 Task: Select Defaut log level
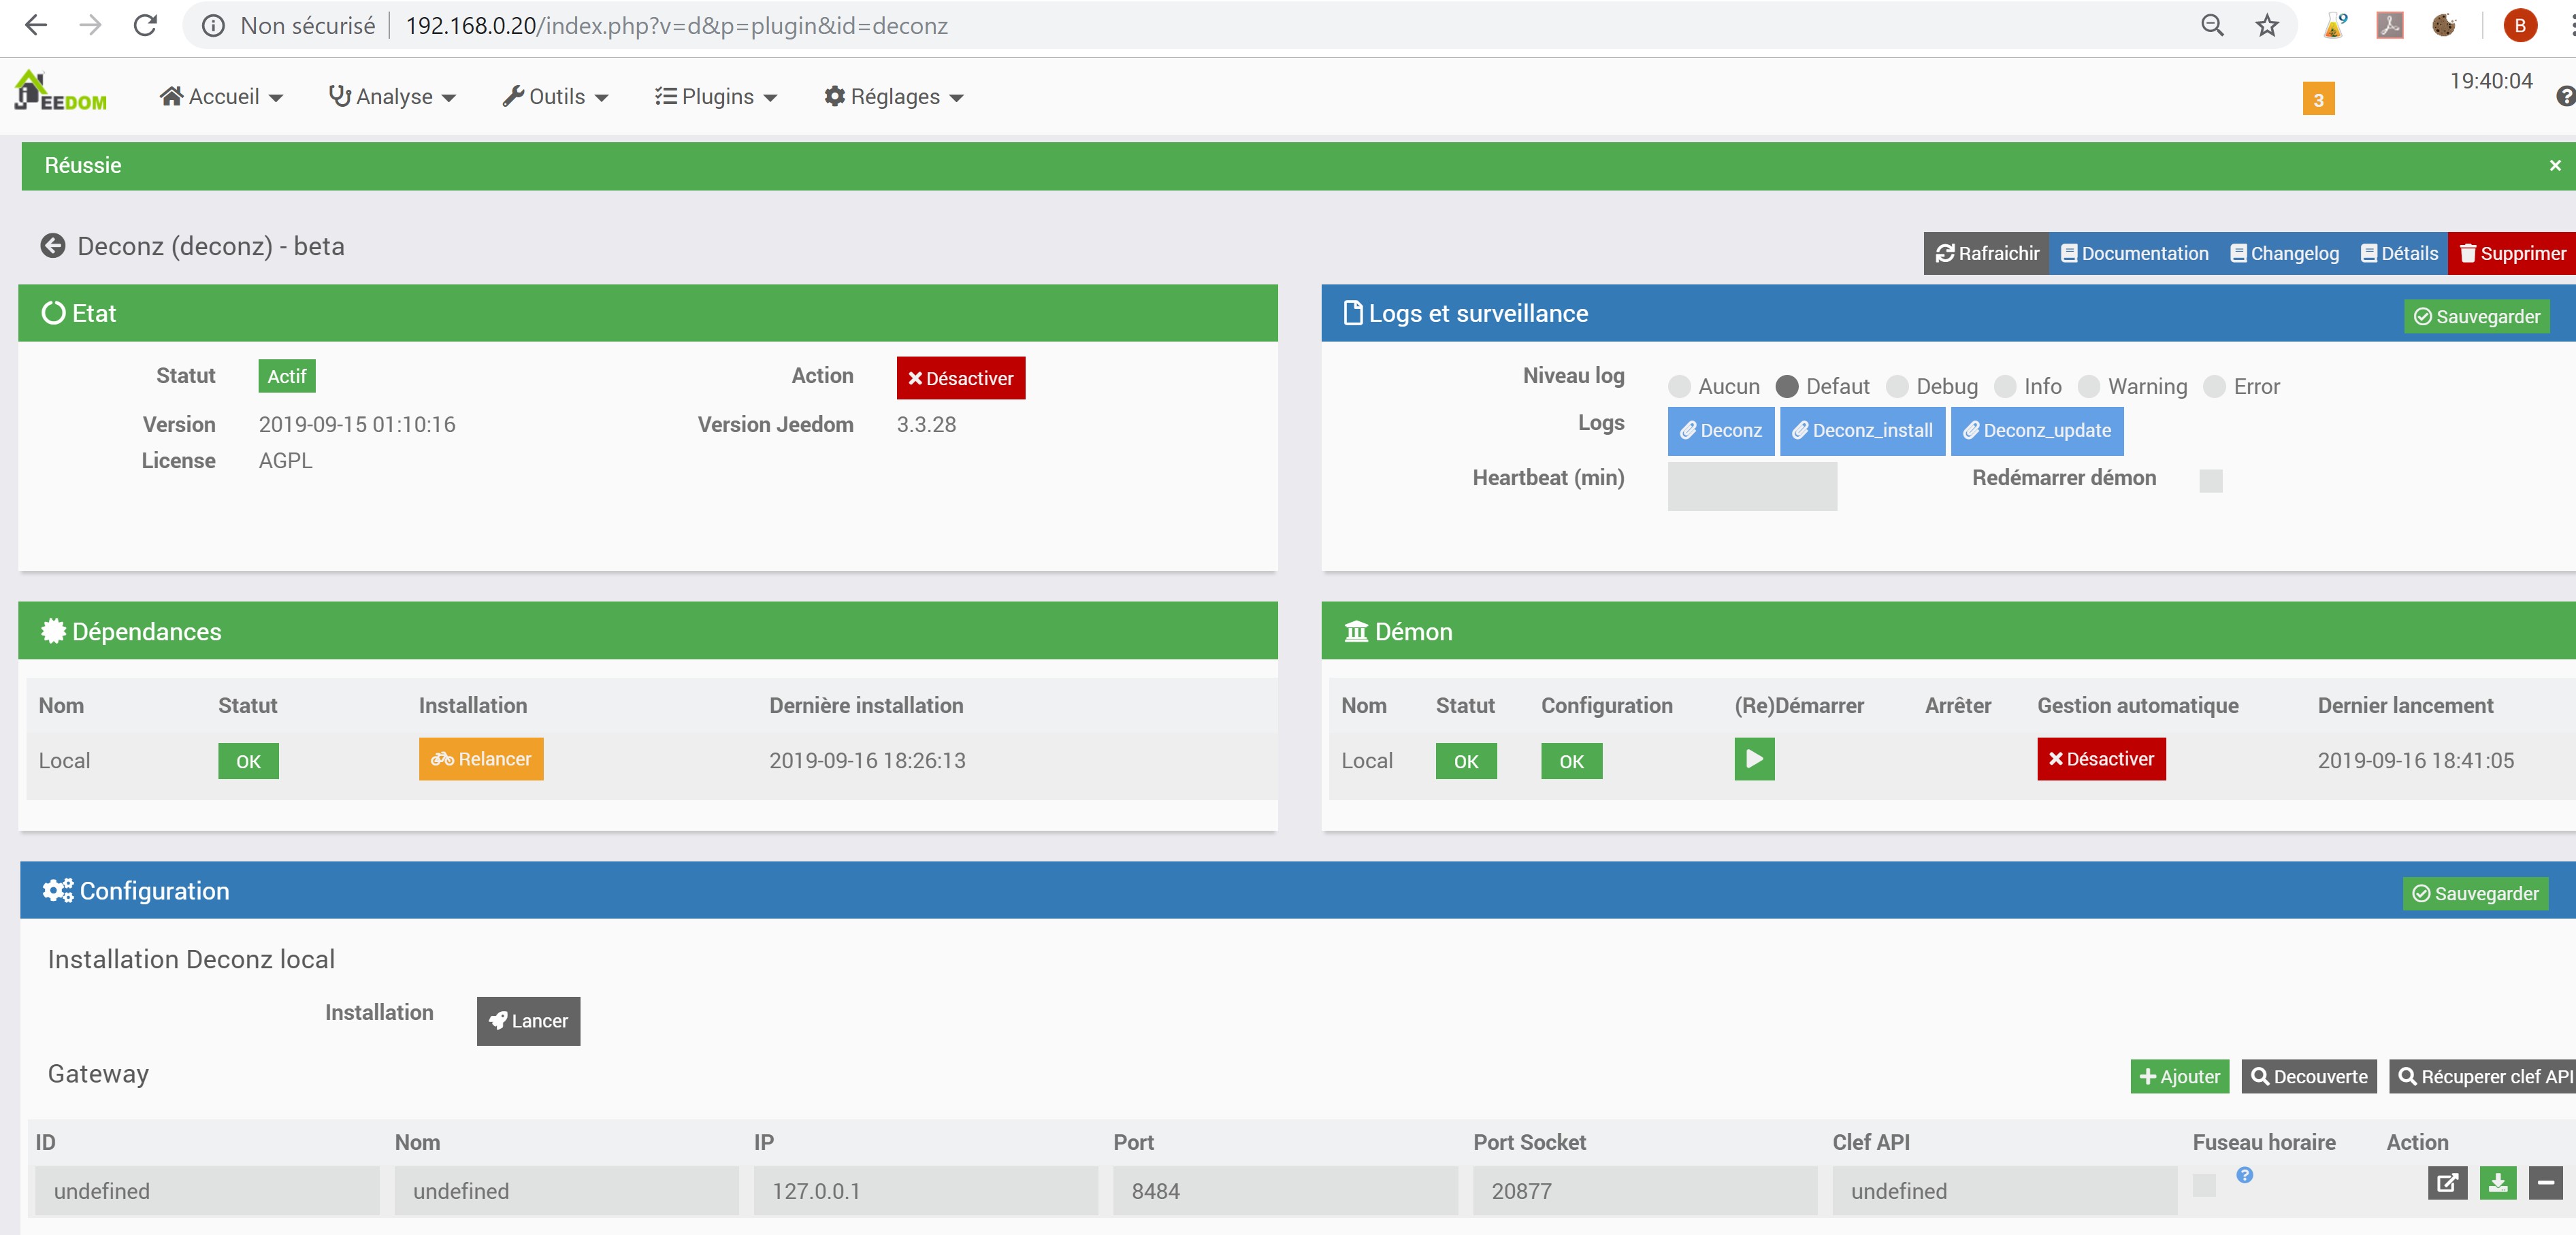[x=1787, y=386]
